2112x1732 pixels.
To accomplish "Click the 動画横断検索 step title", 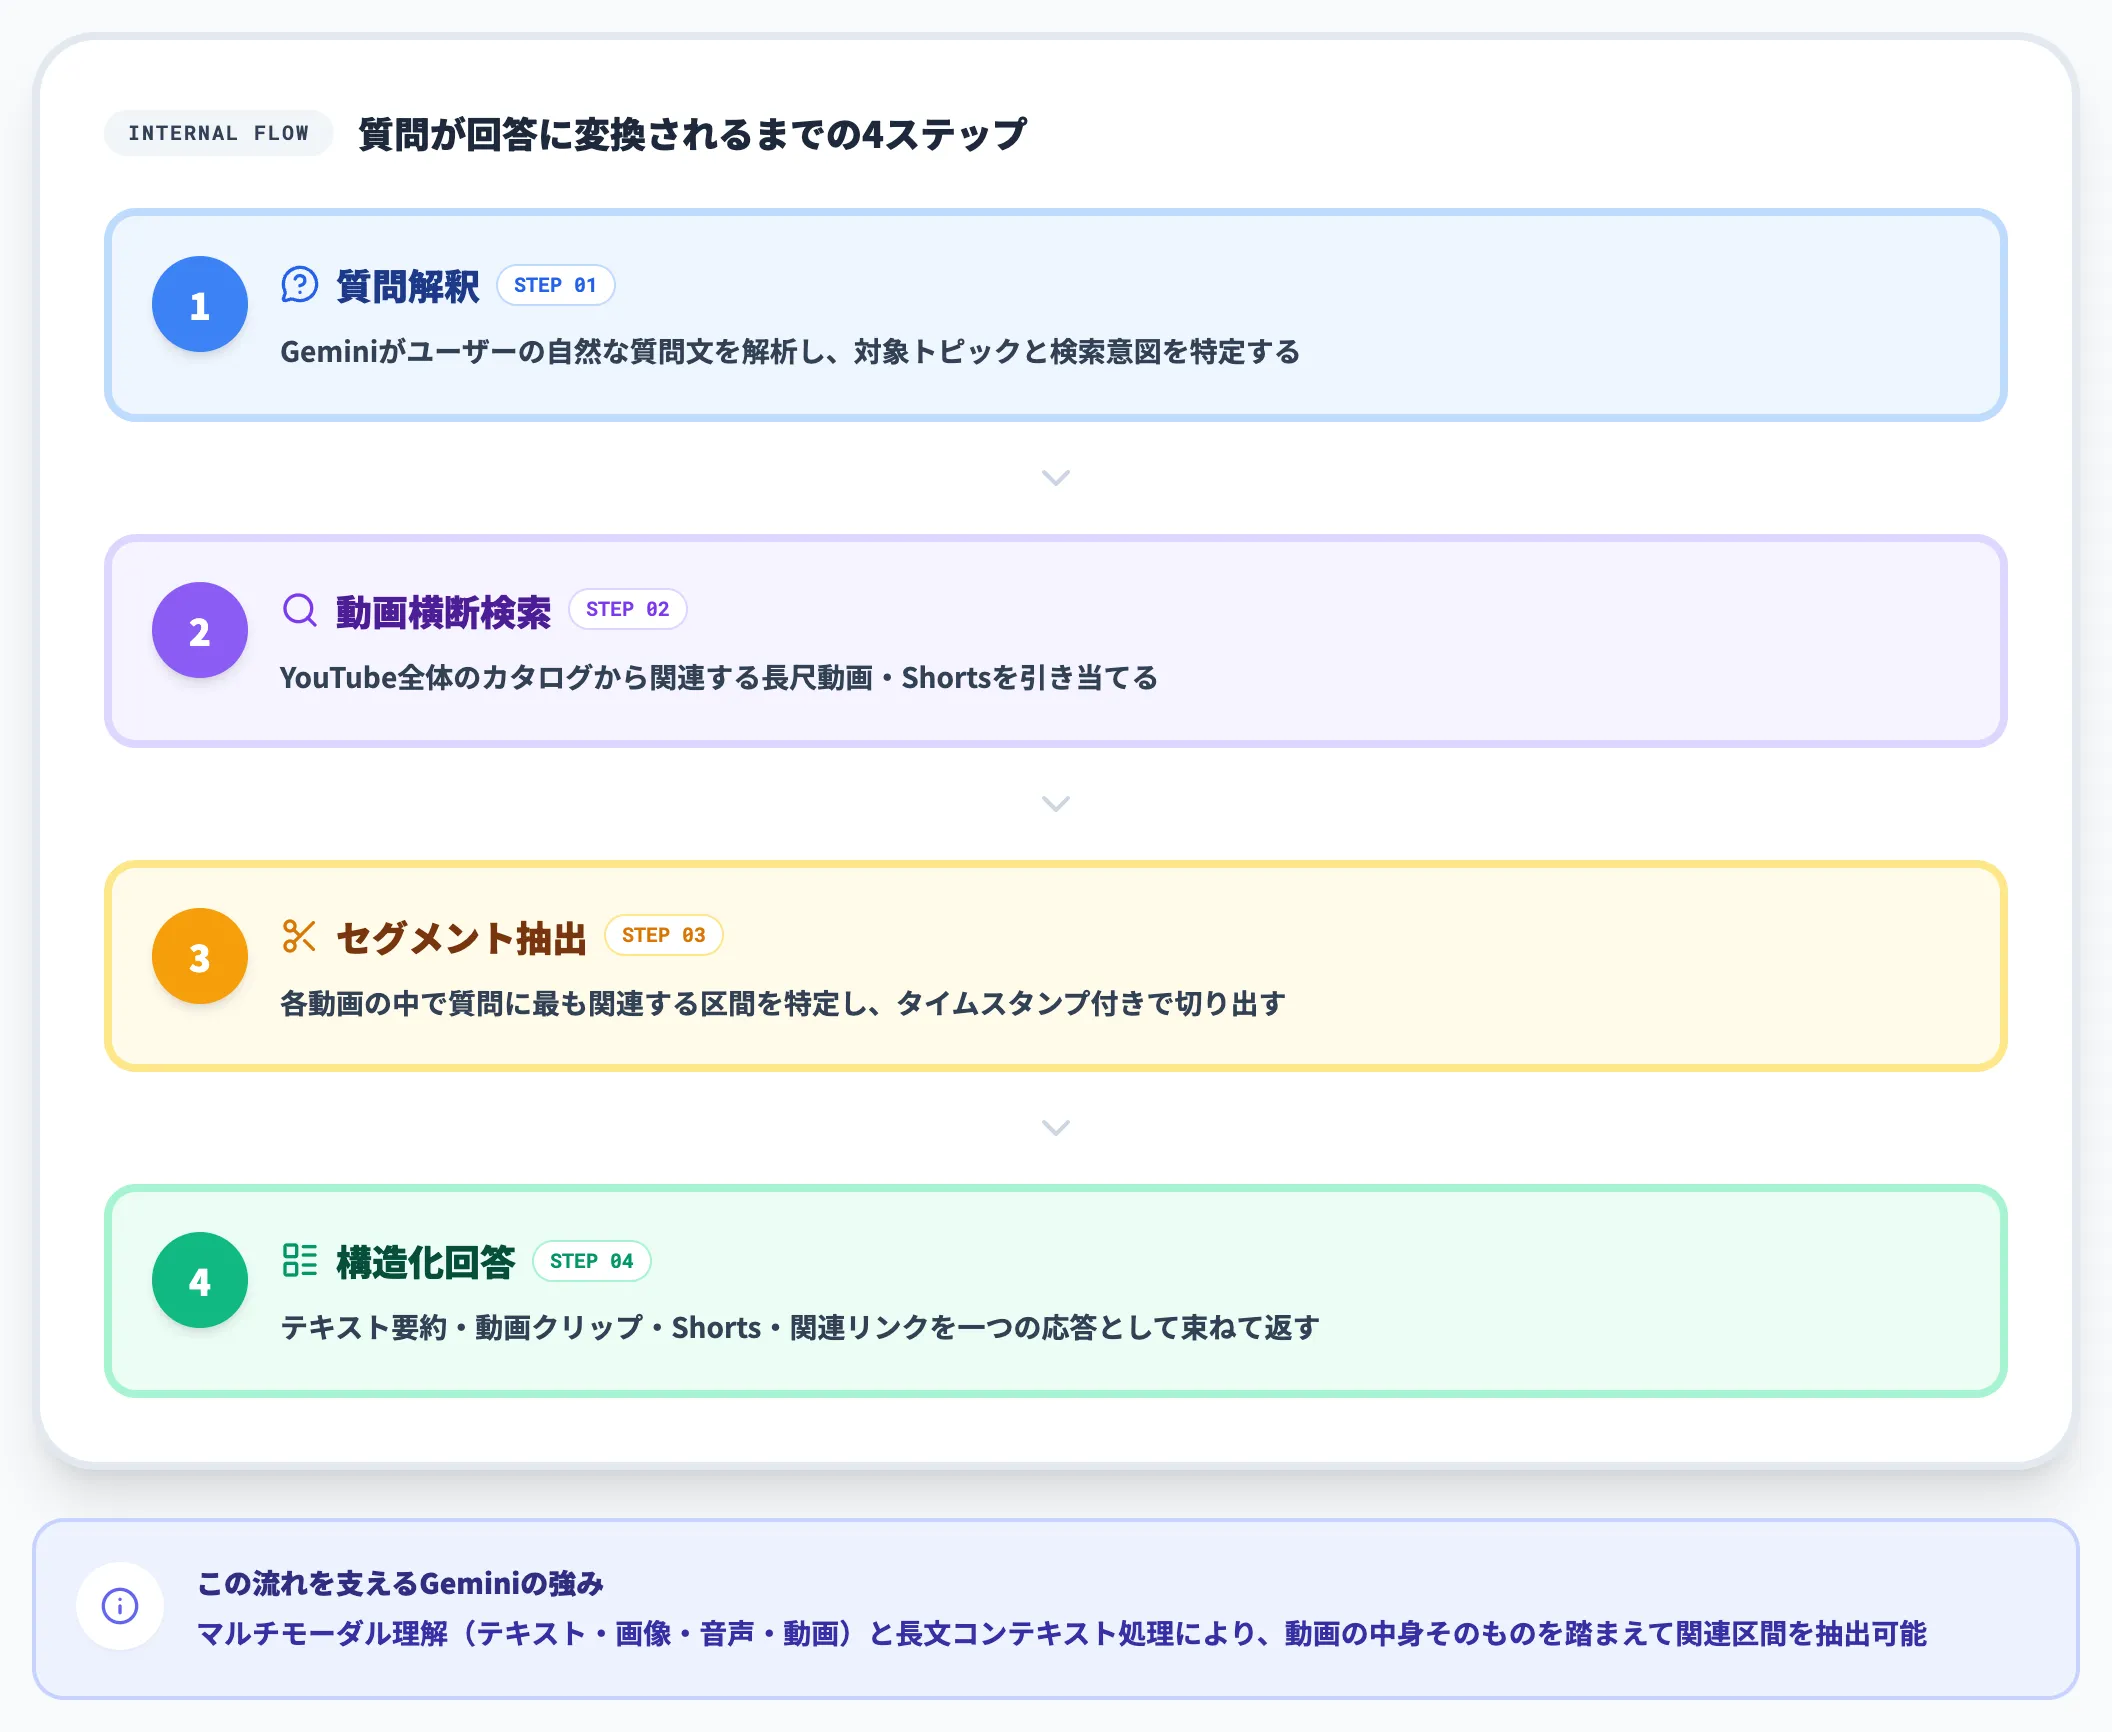I will pos(444,612).
